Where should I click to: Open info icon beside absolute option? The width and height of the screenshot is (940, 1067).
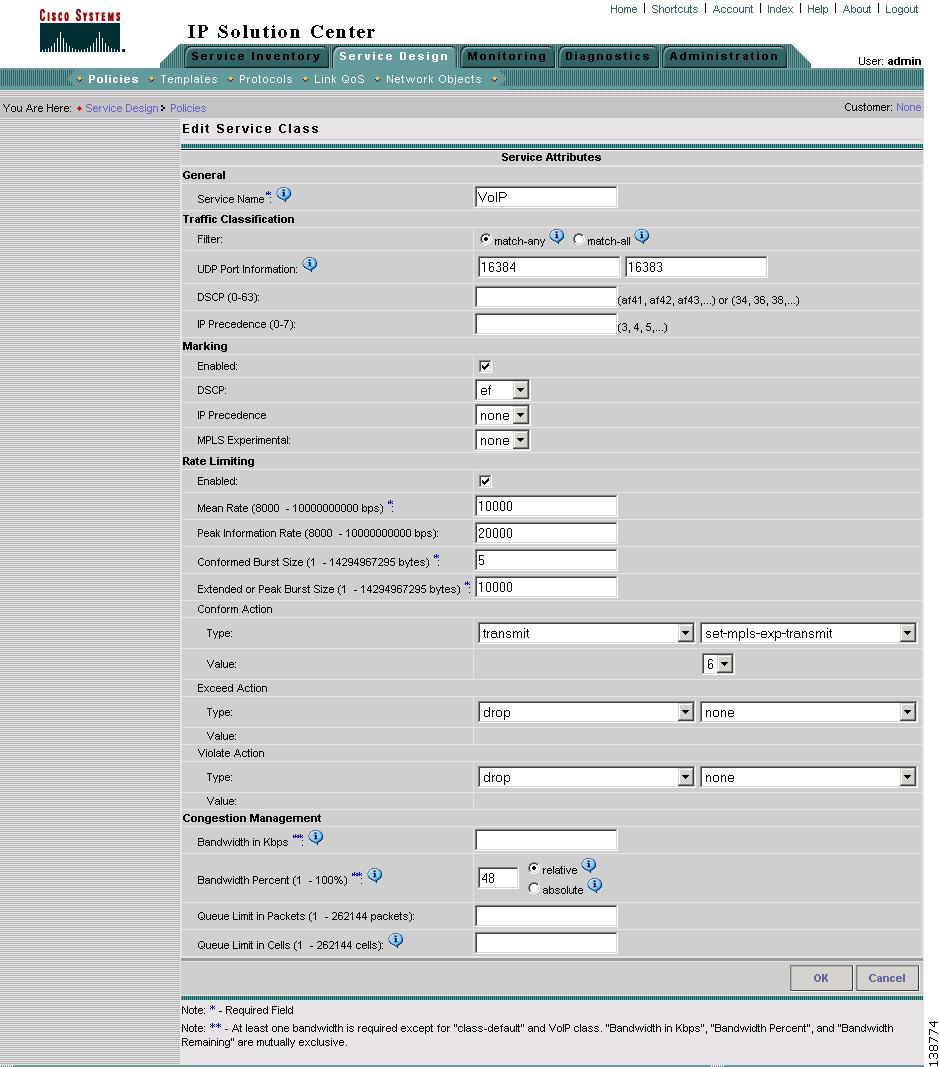coord(595,885)
